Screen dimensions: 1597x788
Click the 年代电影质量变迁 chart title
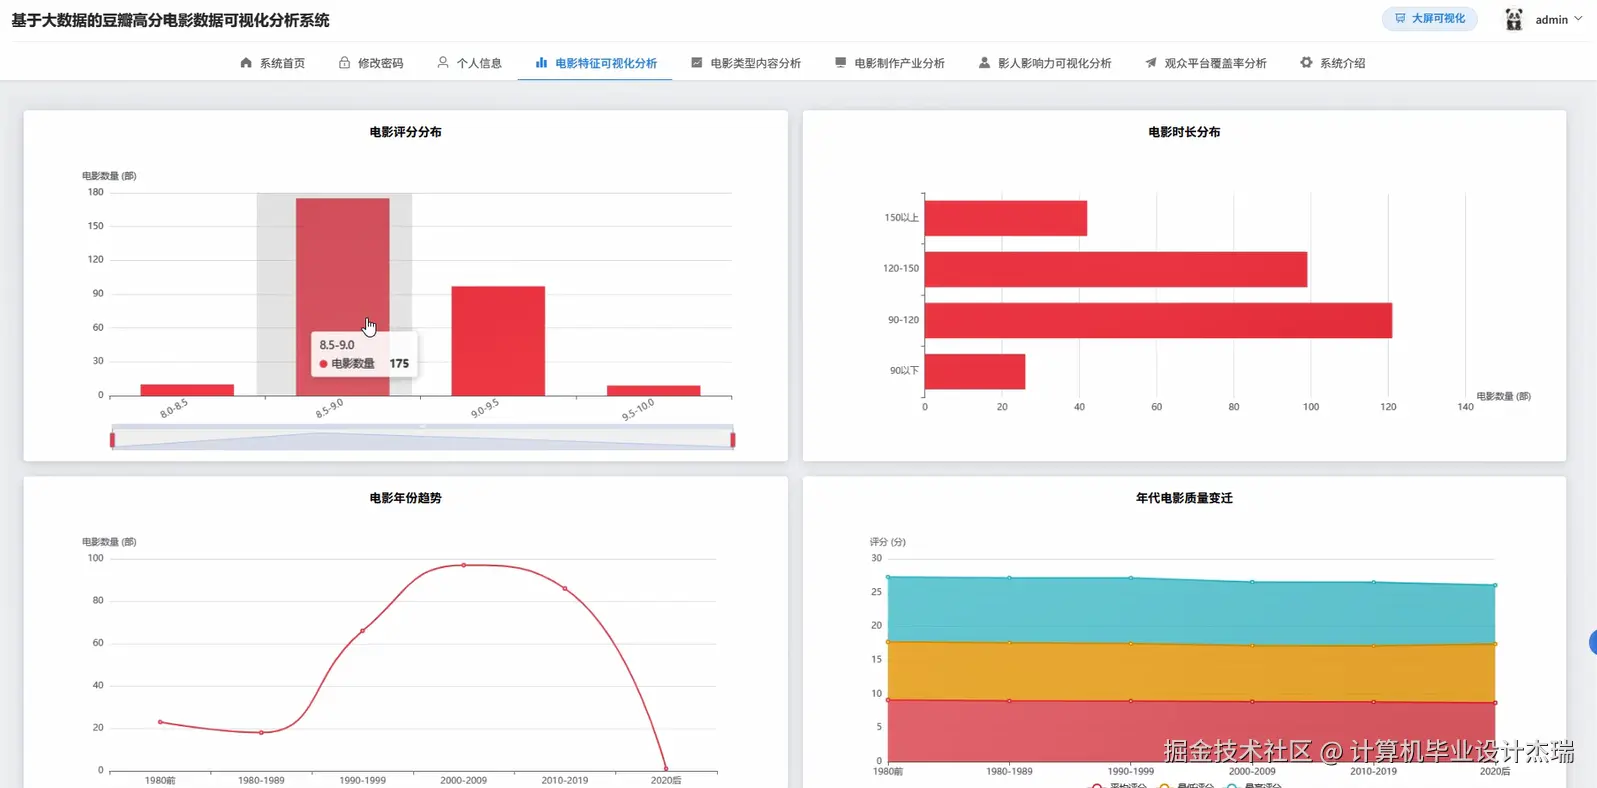pos(1184,498)
